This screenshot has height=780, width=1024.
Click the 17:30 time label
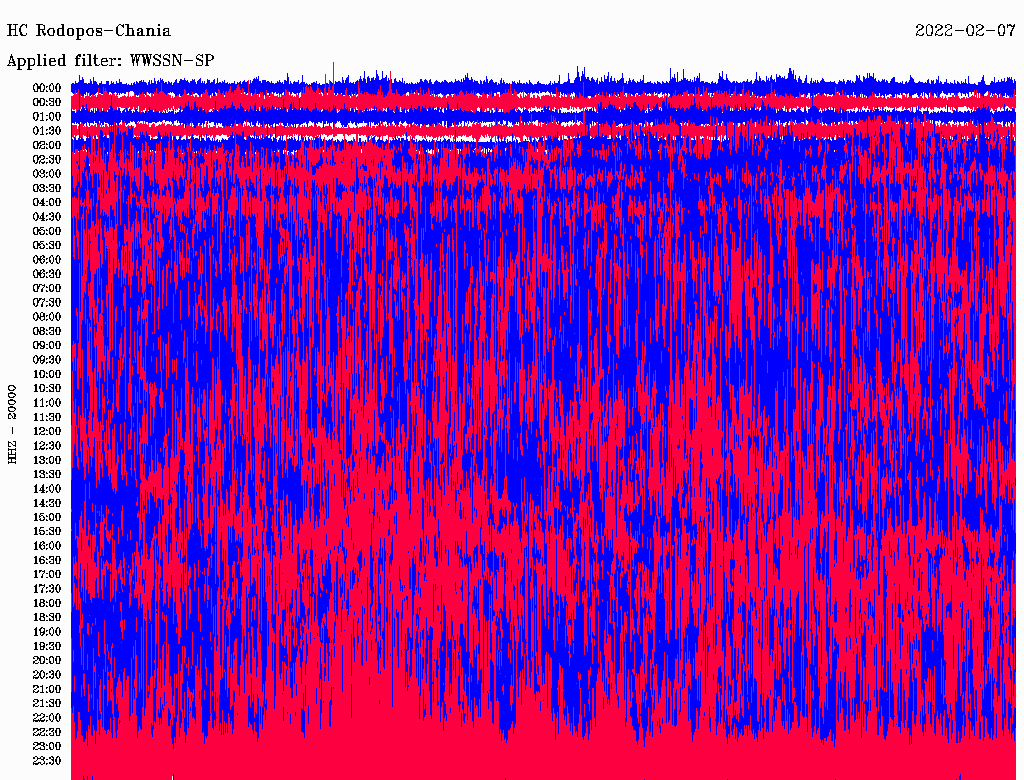47,589
